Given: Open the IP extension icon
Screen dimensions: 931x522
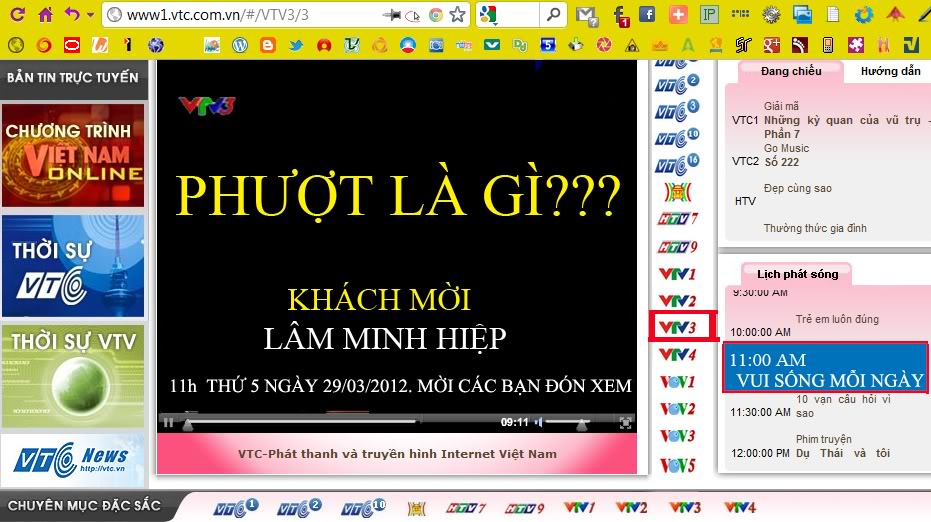Looking at the screenshot, I should pyautogui.click(x=708, y=14).
